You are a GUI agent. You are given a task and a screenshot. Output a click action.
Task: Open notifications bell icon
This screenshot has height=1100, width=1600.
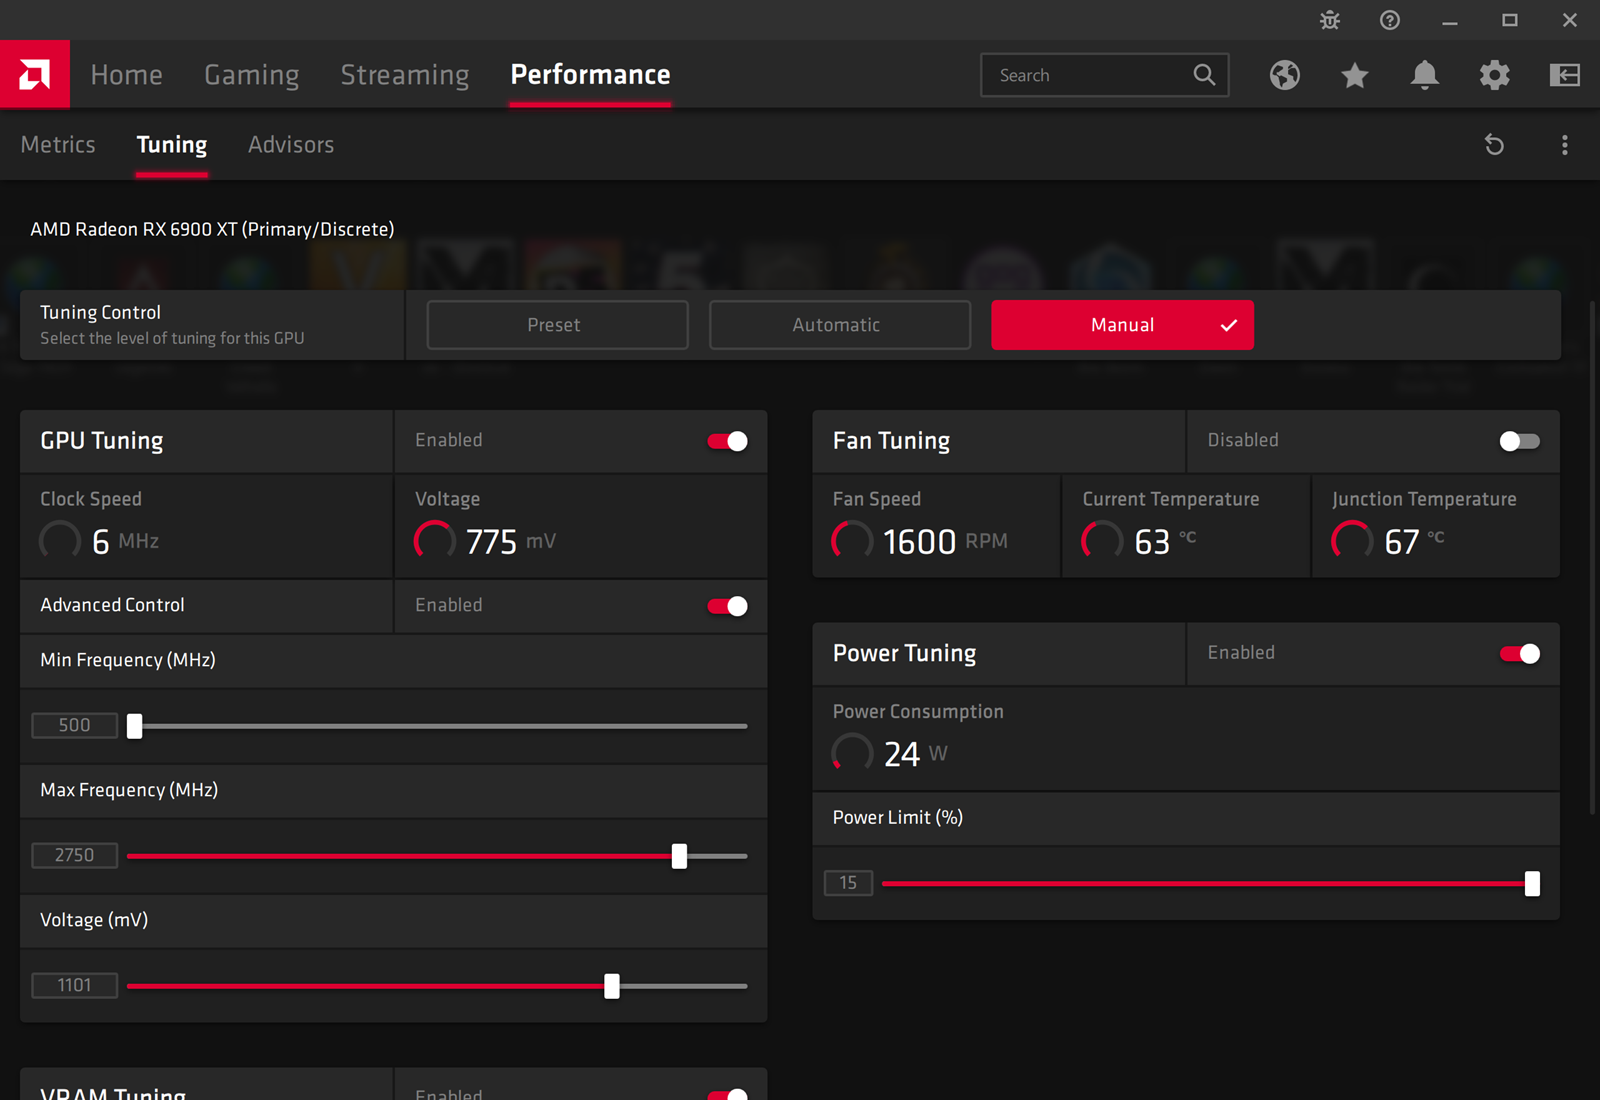tap(1425, 75)
